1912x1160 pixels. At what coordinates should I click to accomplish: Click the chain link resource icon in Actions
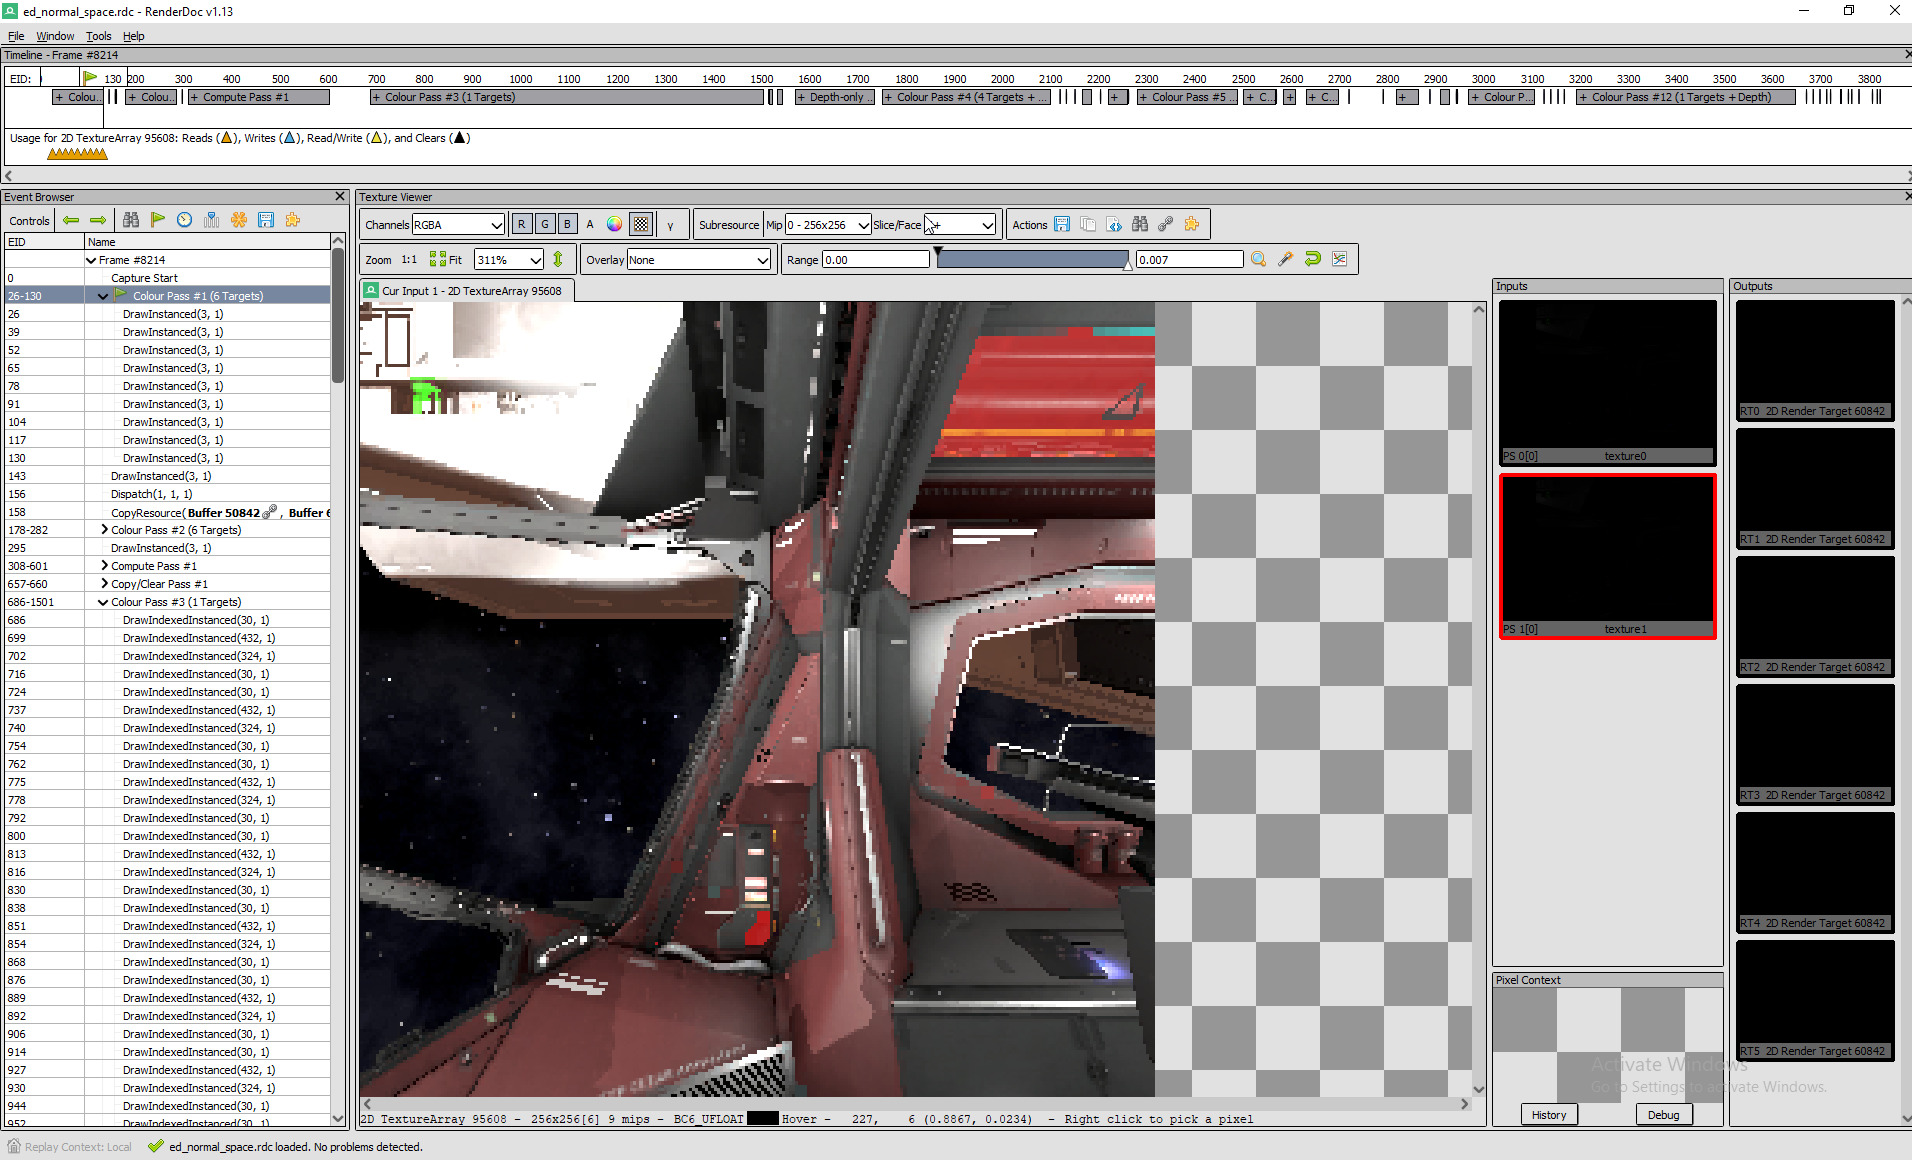click(1166, 225)
